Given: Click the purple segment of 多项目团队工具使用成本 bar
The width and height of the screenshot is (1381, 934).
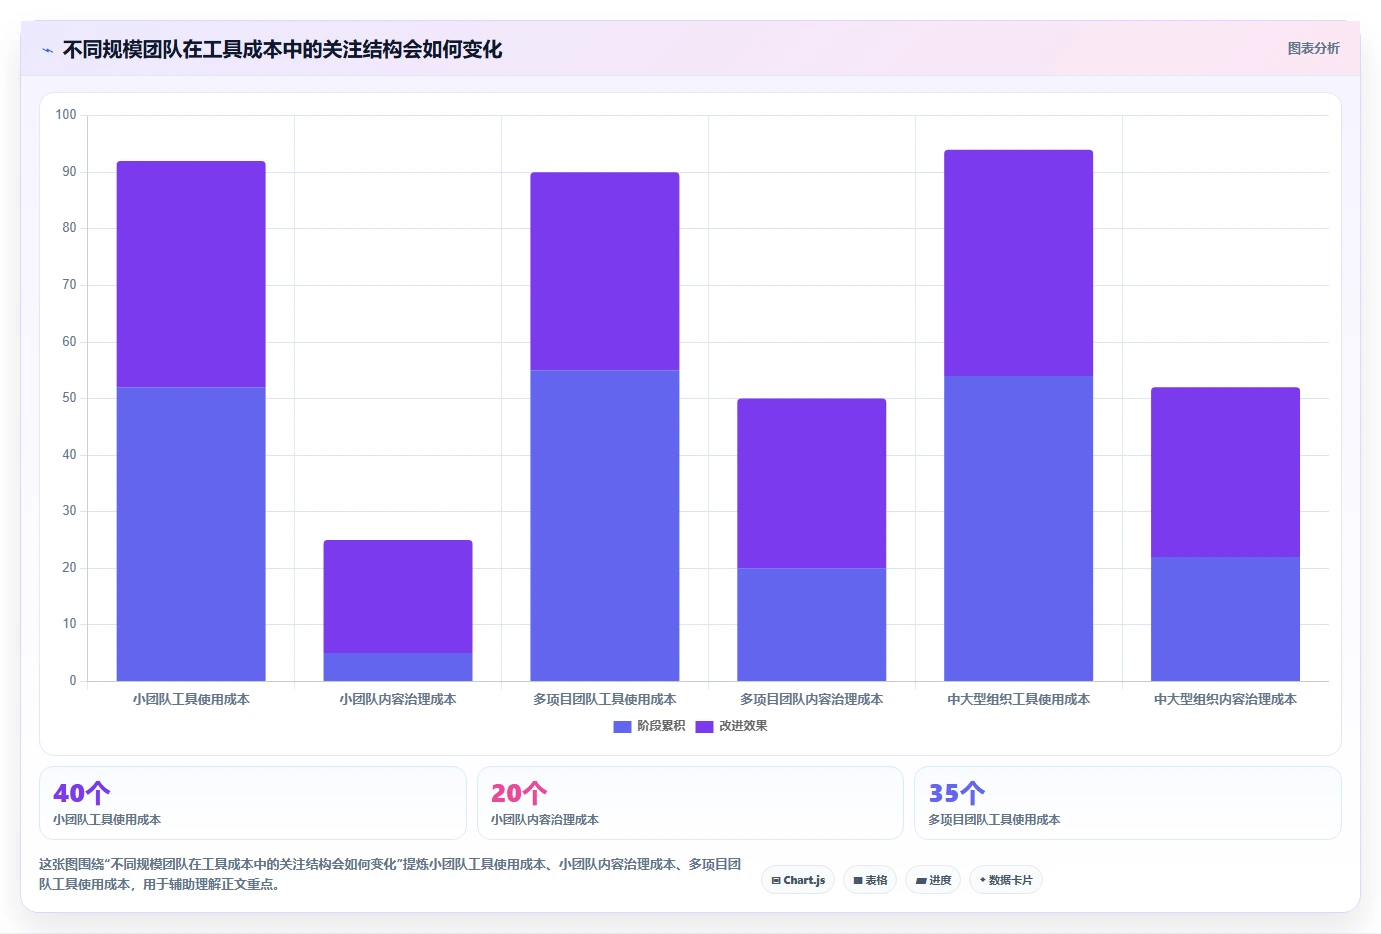Looking at the screenshot, I should click(x=605, y=271).
